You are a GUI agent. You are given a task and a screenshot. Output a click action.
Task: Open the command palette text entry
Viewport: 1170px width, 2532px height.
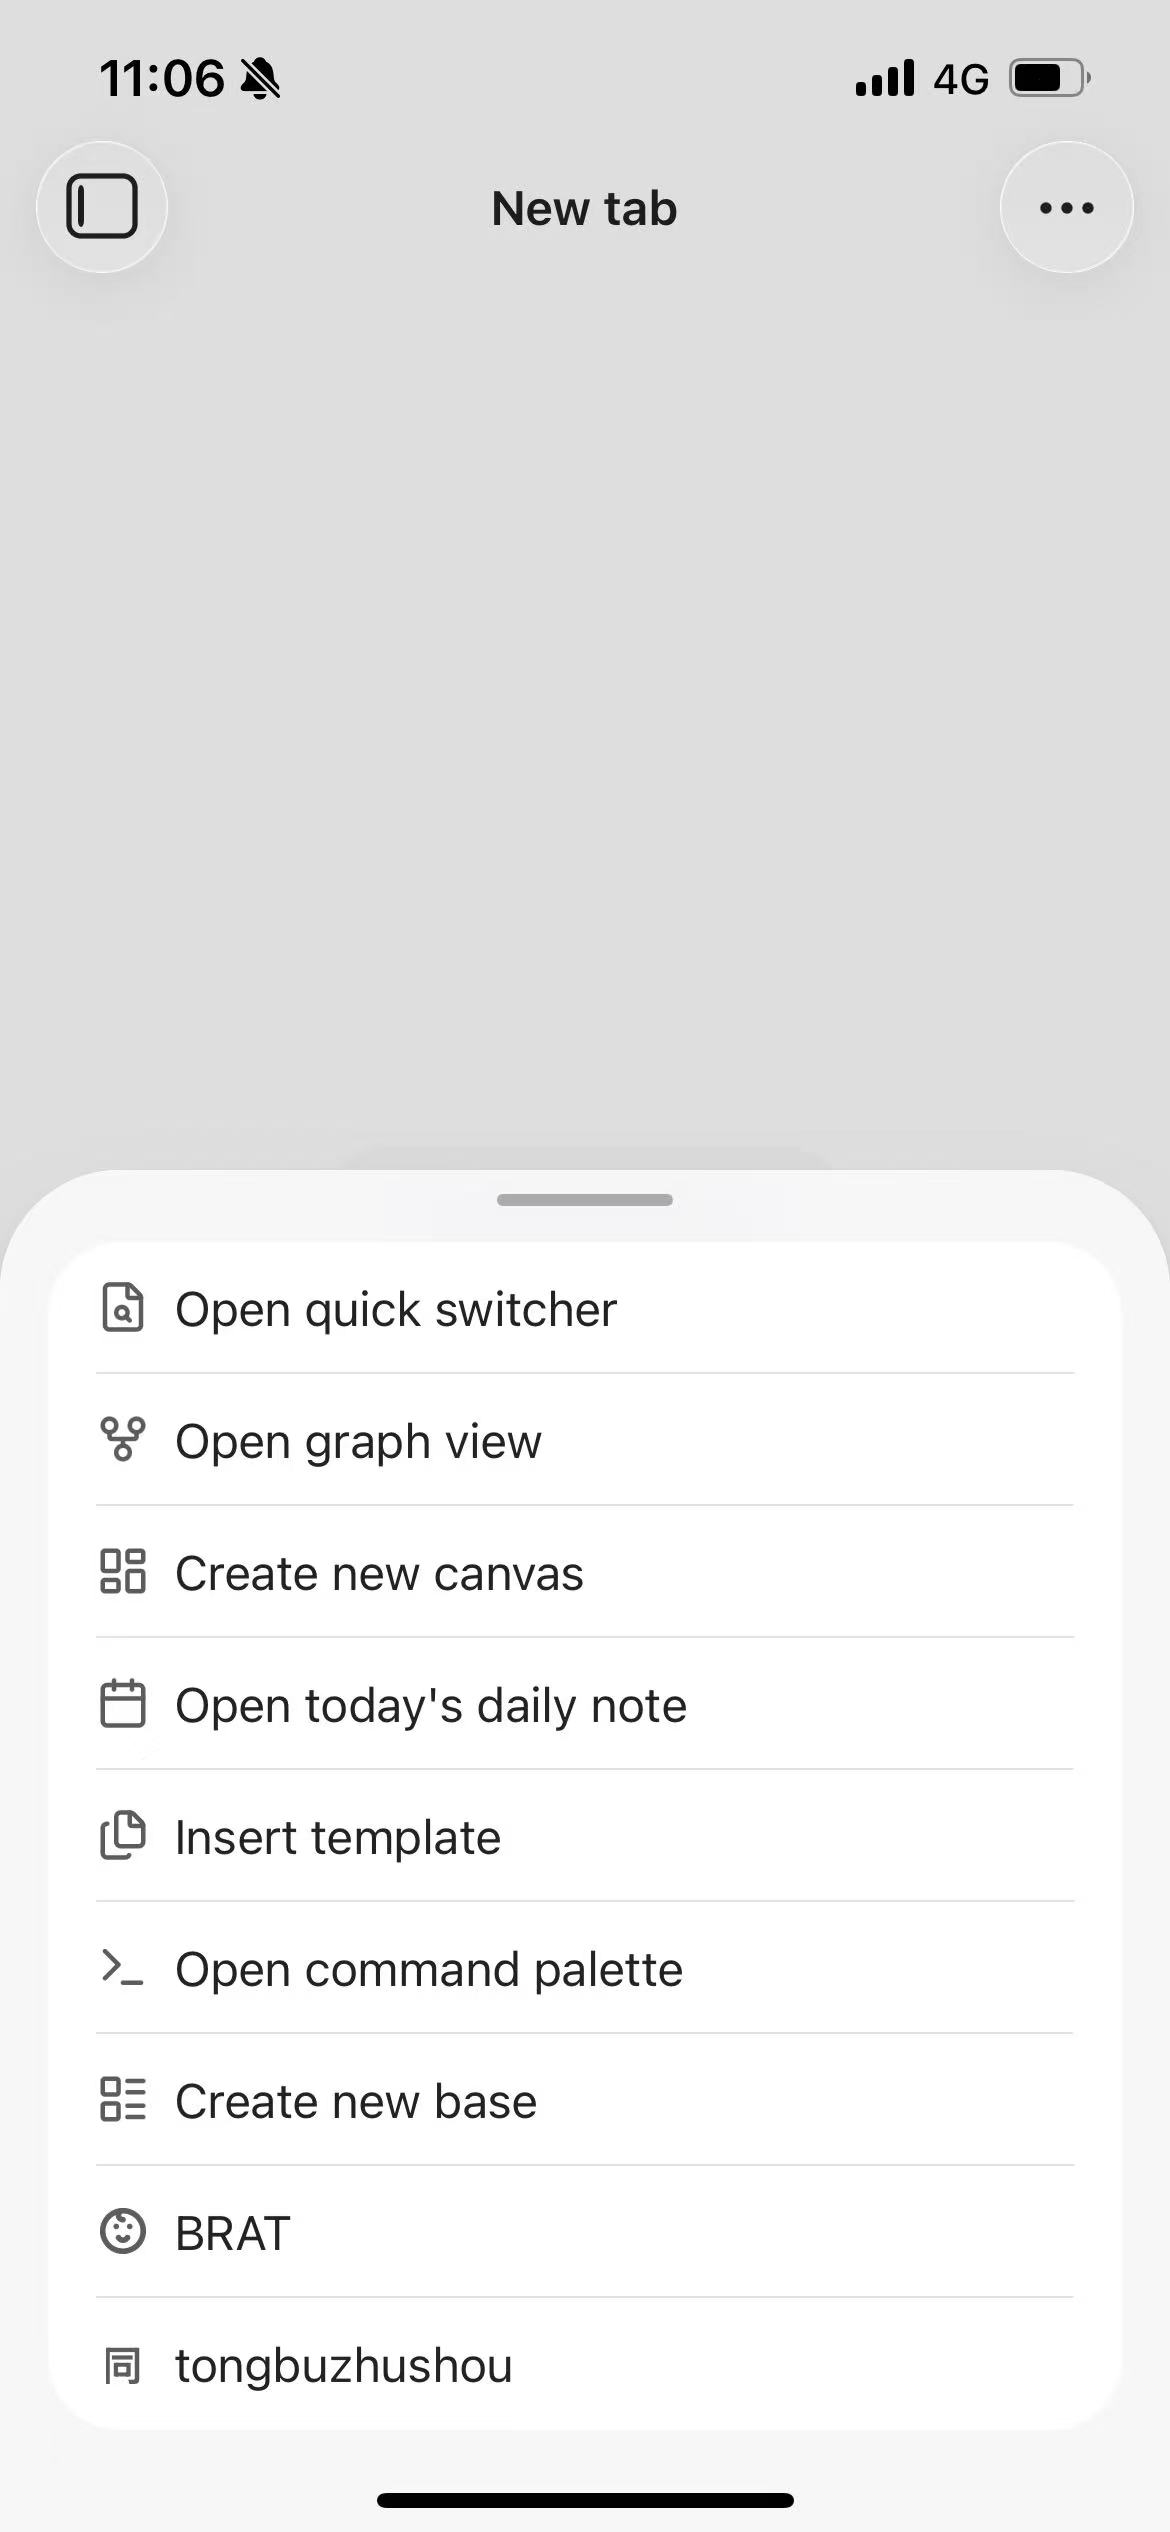point(429,1970)
